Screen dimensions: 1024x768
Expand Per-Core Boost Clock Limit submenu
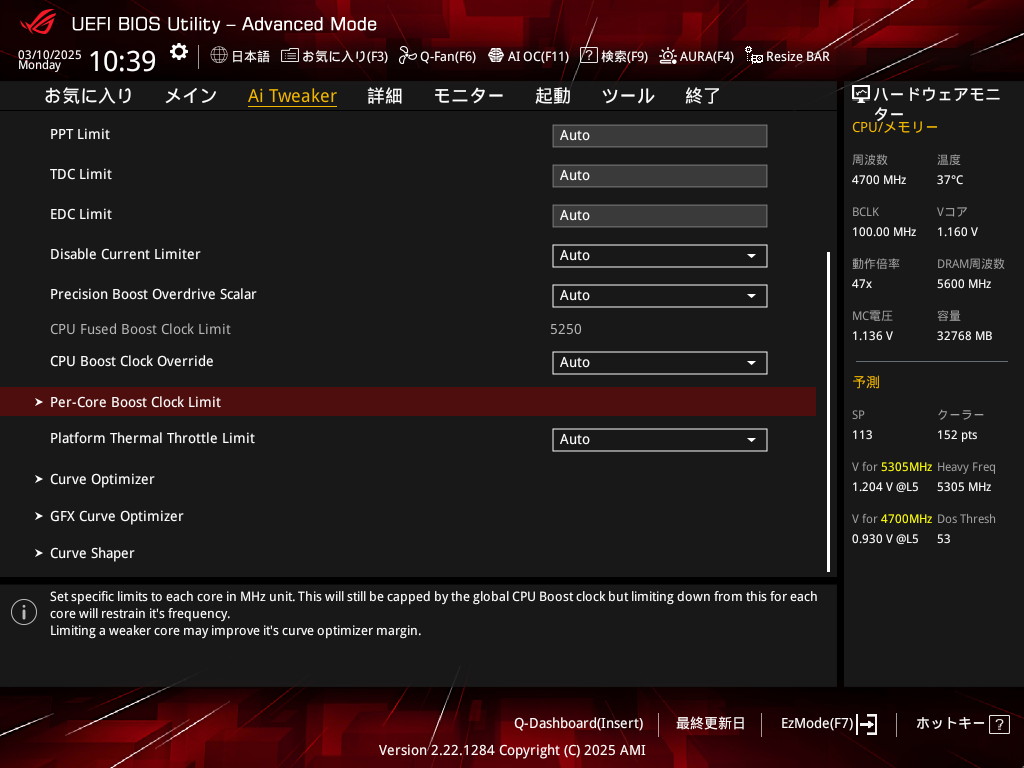tap(408, 402)
